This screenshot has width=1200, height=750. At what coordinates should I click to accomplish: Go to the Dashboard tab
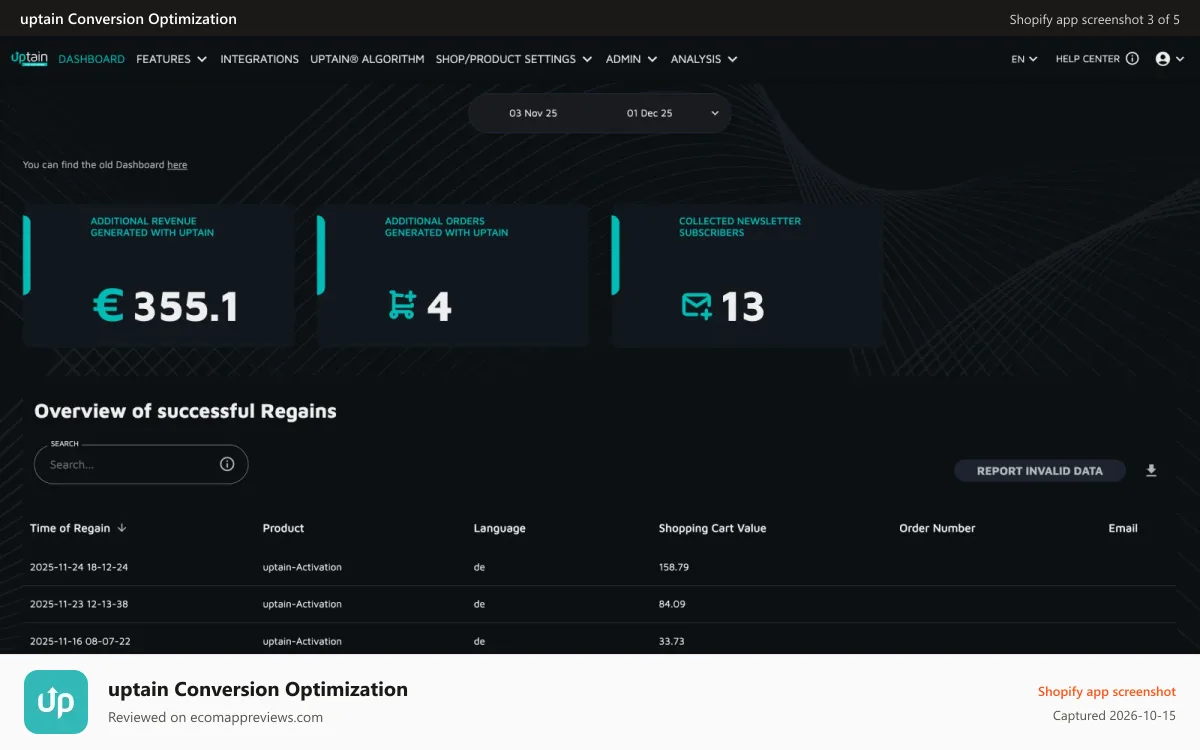coord(92,59)
